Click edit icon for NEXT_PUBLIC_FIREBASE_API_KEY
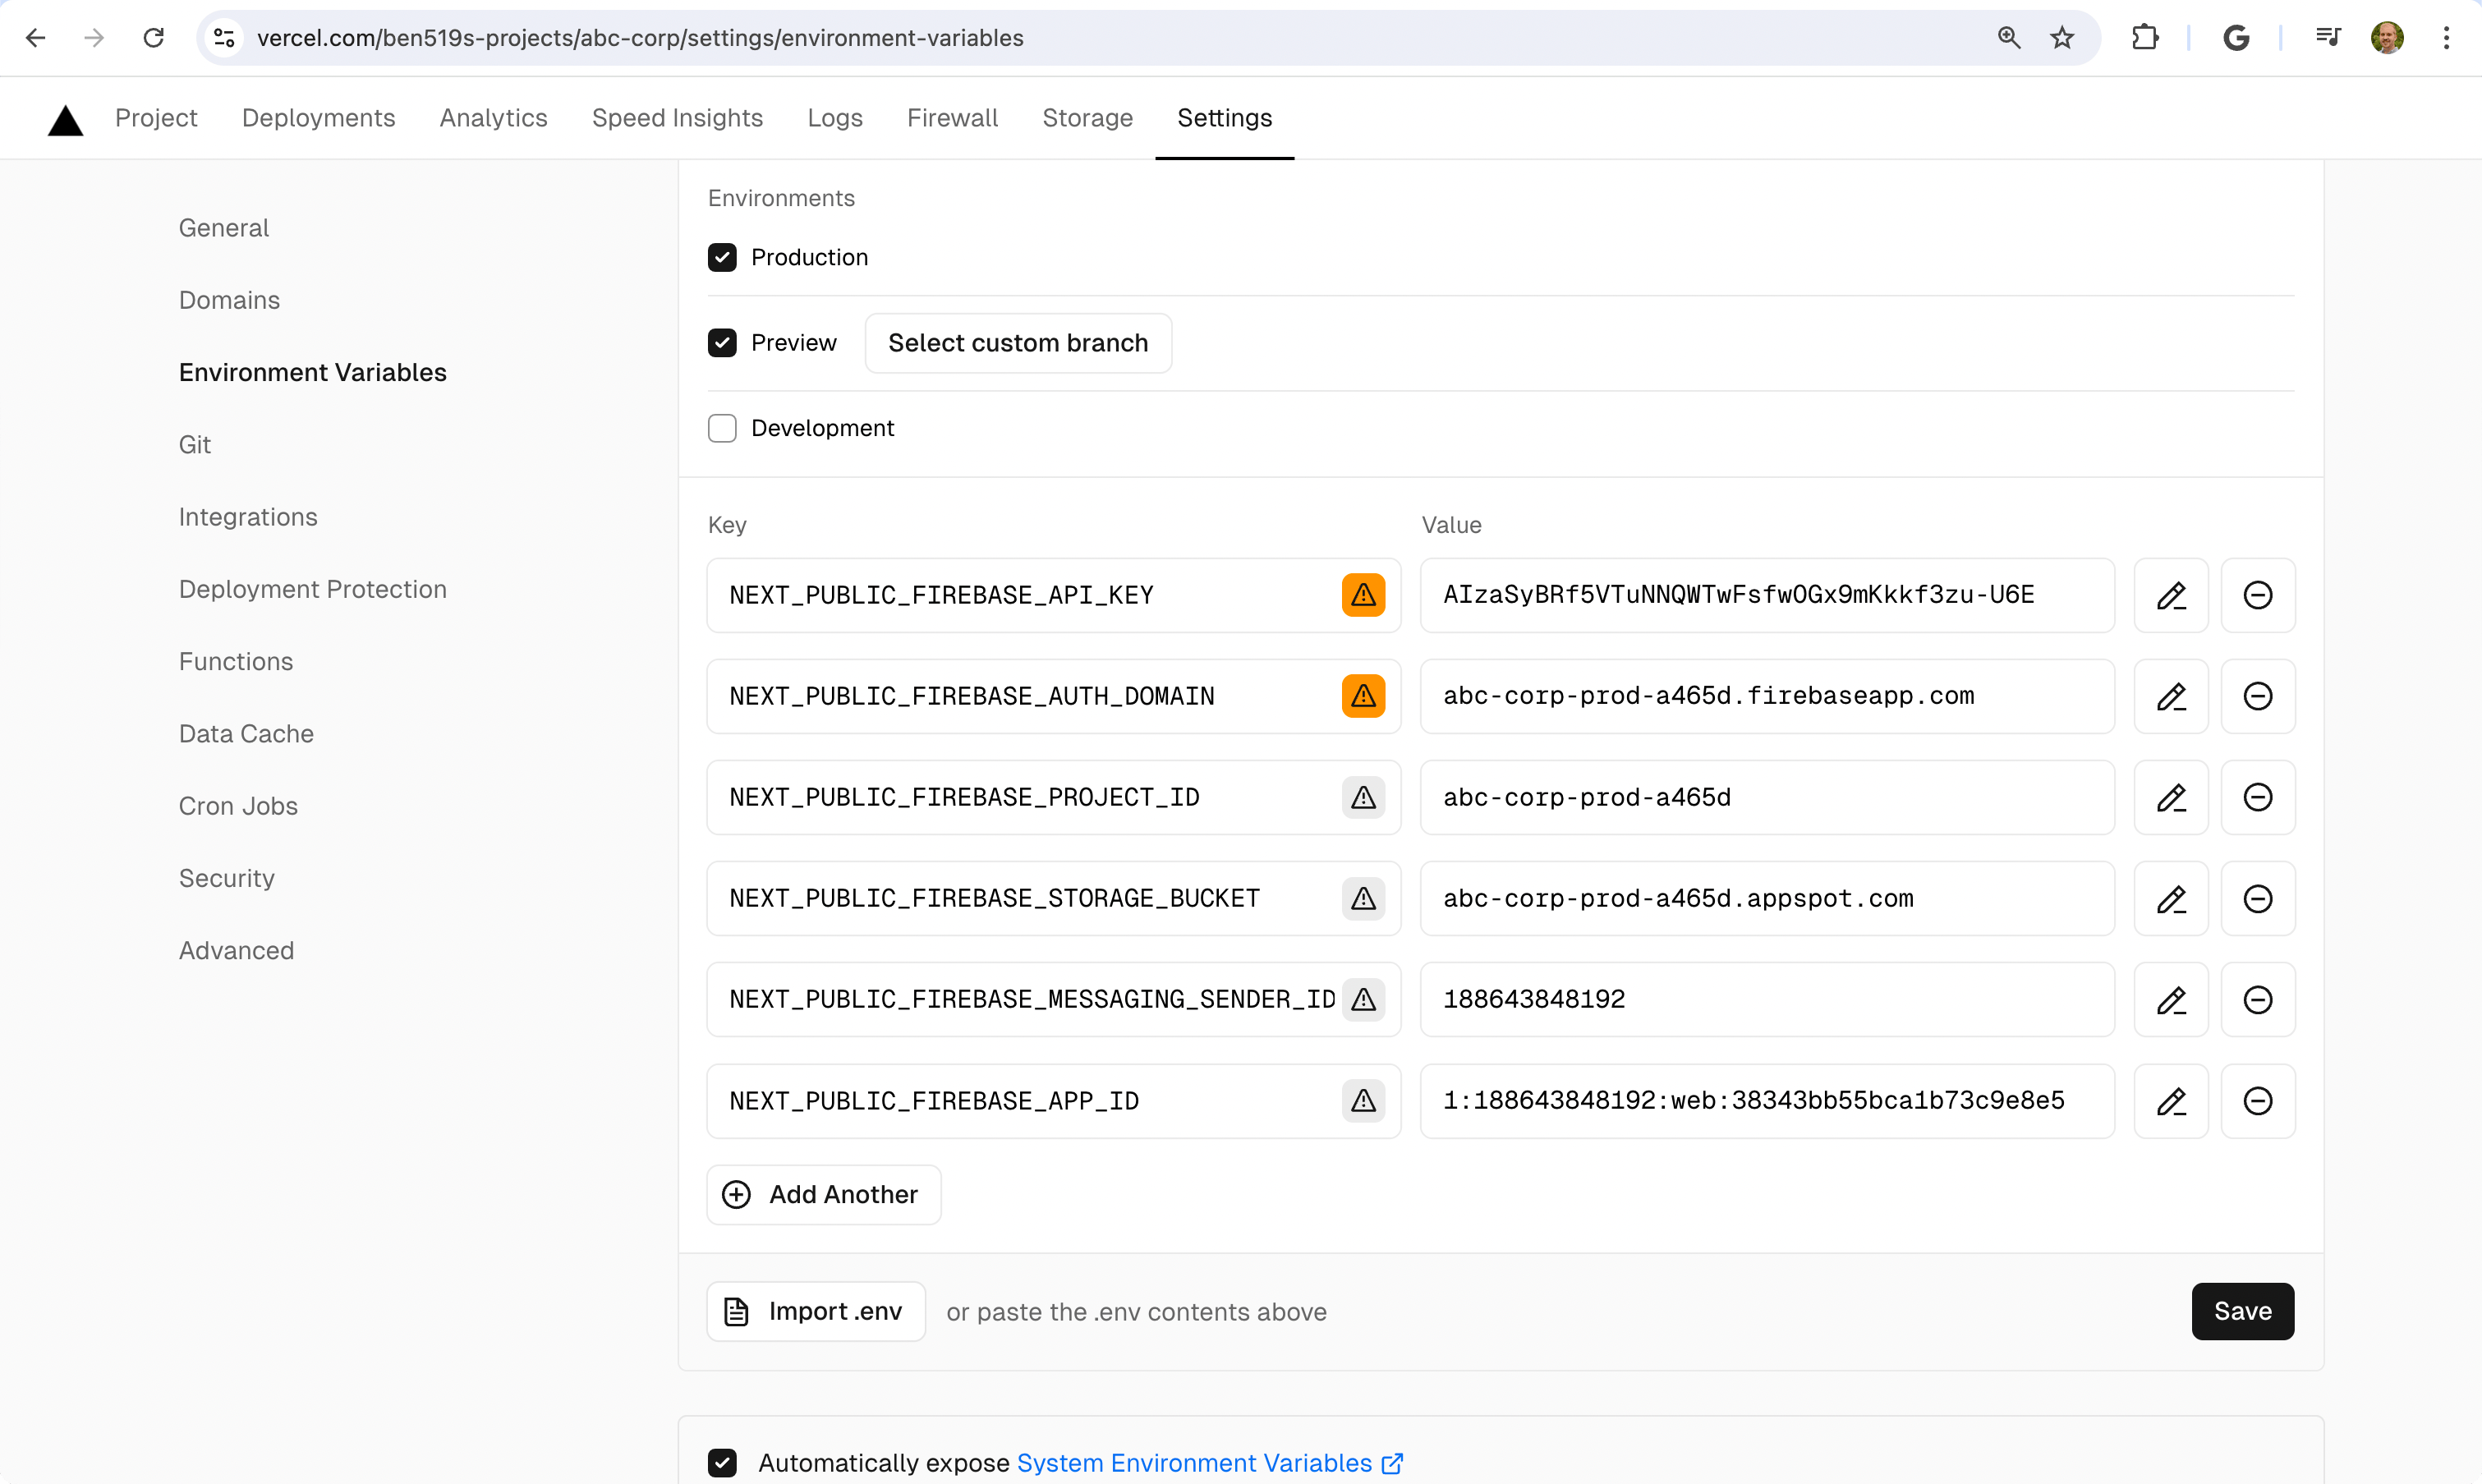 2171,595
